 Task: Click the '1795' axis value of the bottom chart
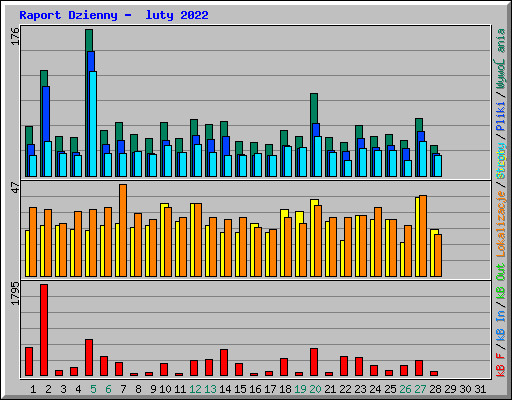tap(15, 294)
